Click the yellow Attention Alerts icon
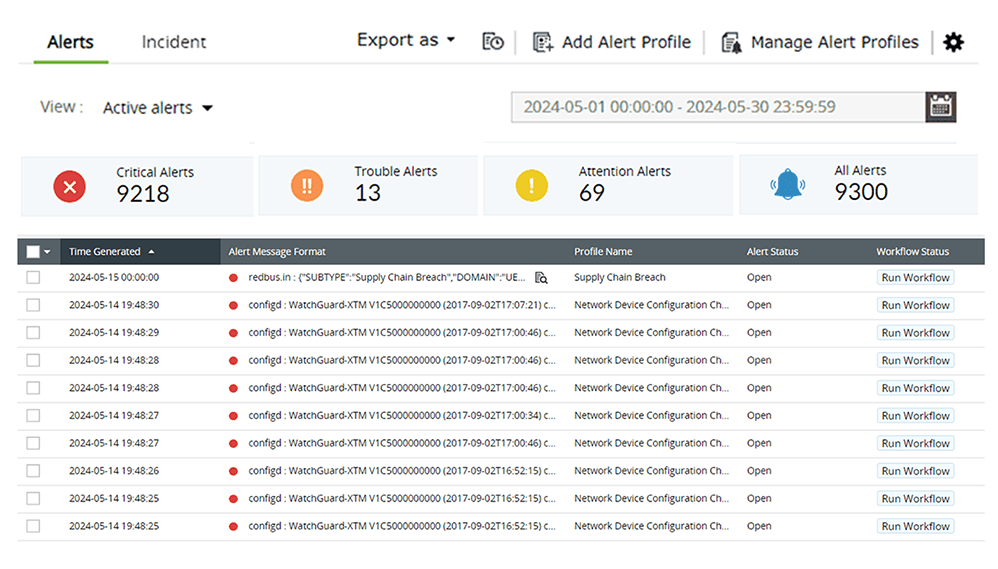The width and height of the screenshot is (998, 569). tap(531, 185)
